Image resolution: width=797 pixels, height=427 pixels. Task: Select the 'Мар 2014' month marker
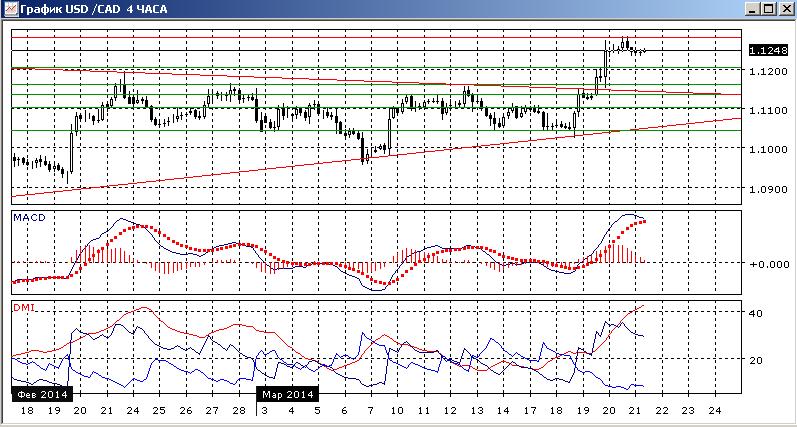click(288, 394)
